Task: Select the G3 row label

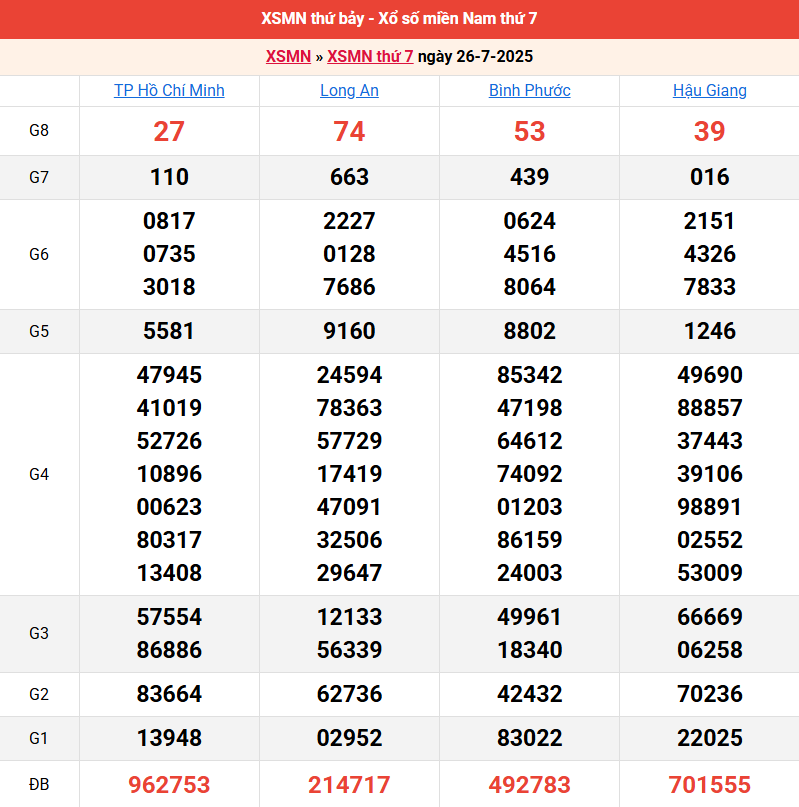Action: [39, 634]
